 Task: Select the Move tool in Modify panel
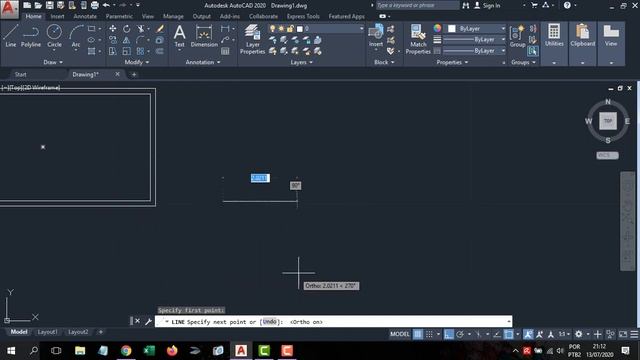(113, 29)
